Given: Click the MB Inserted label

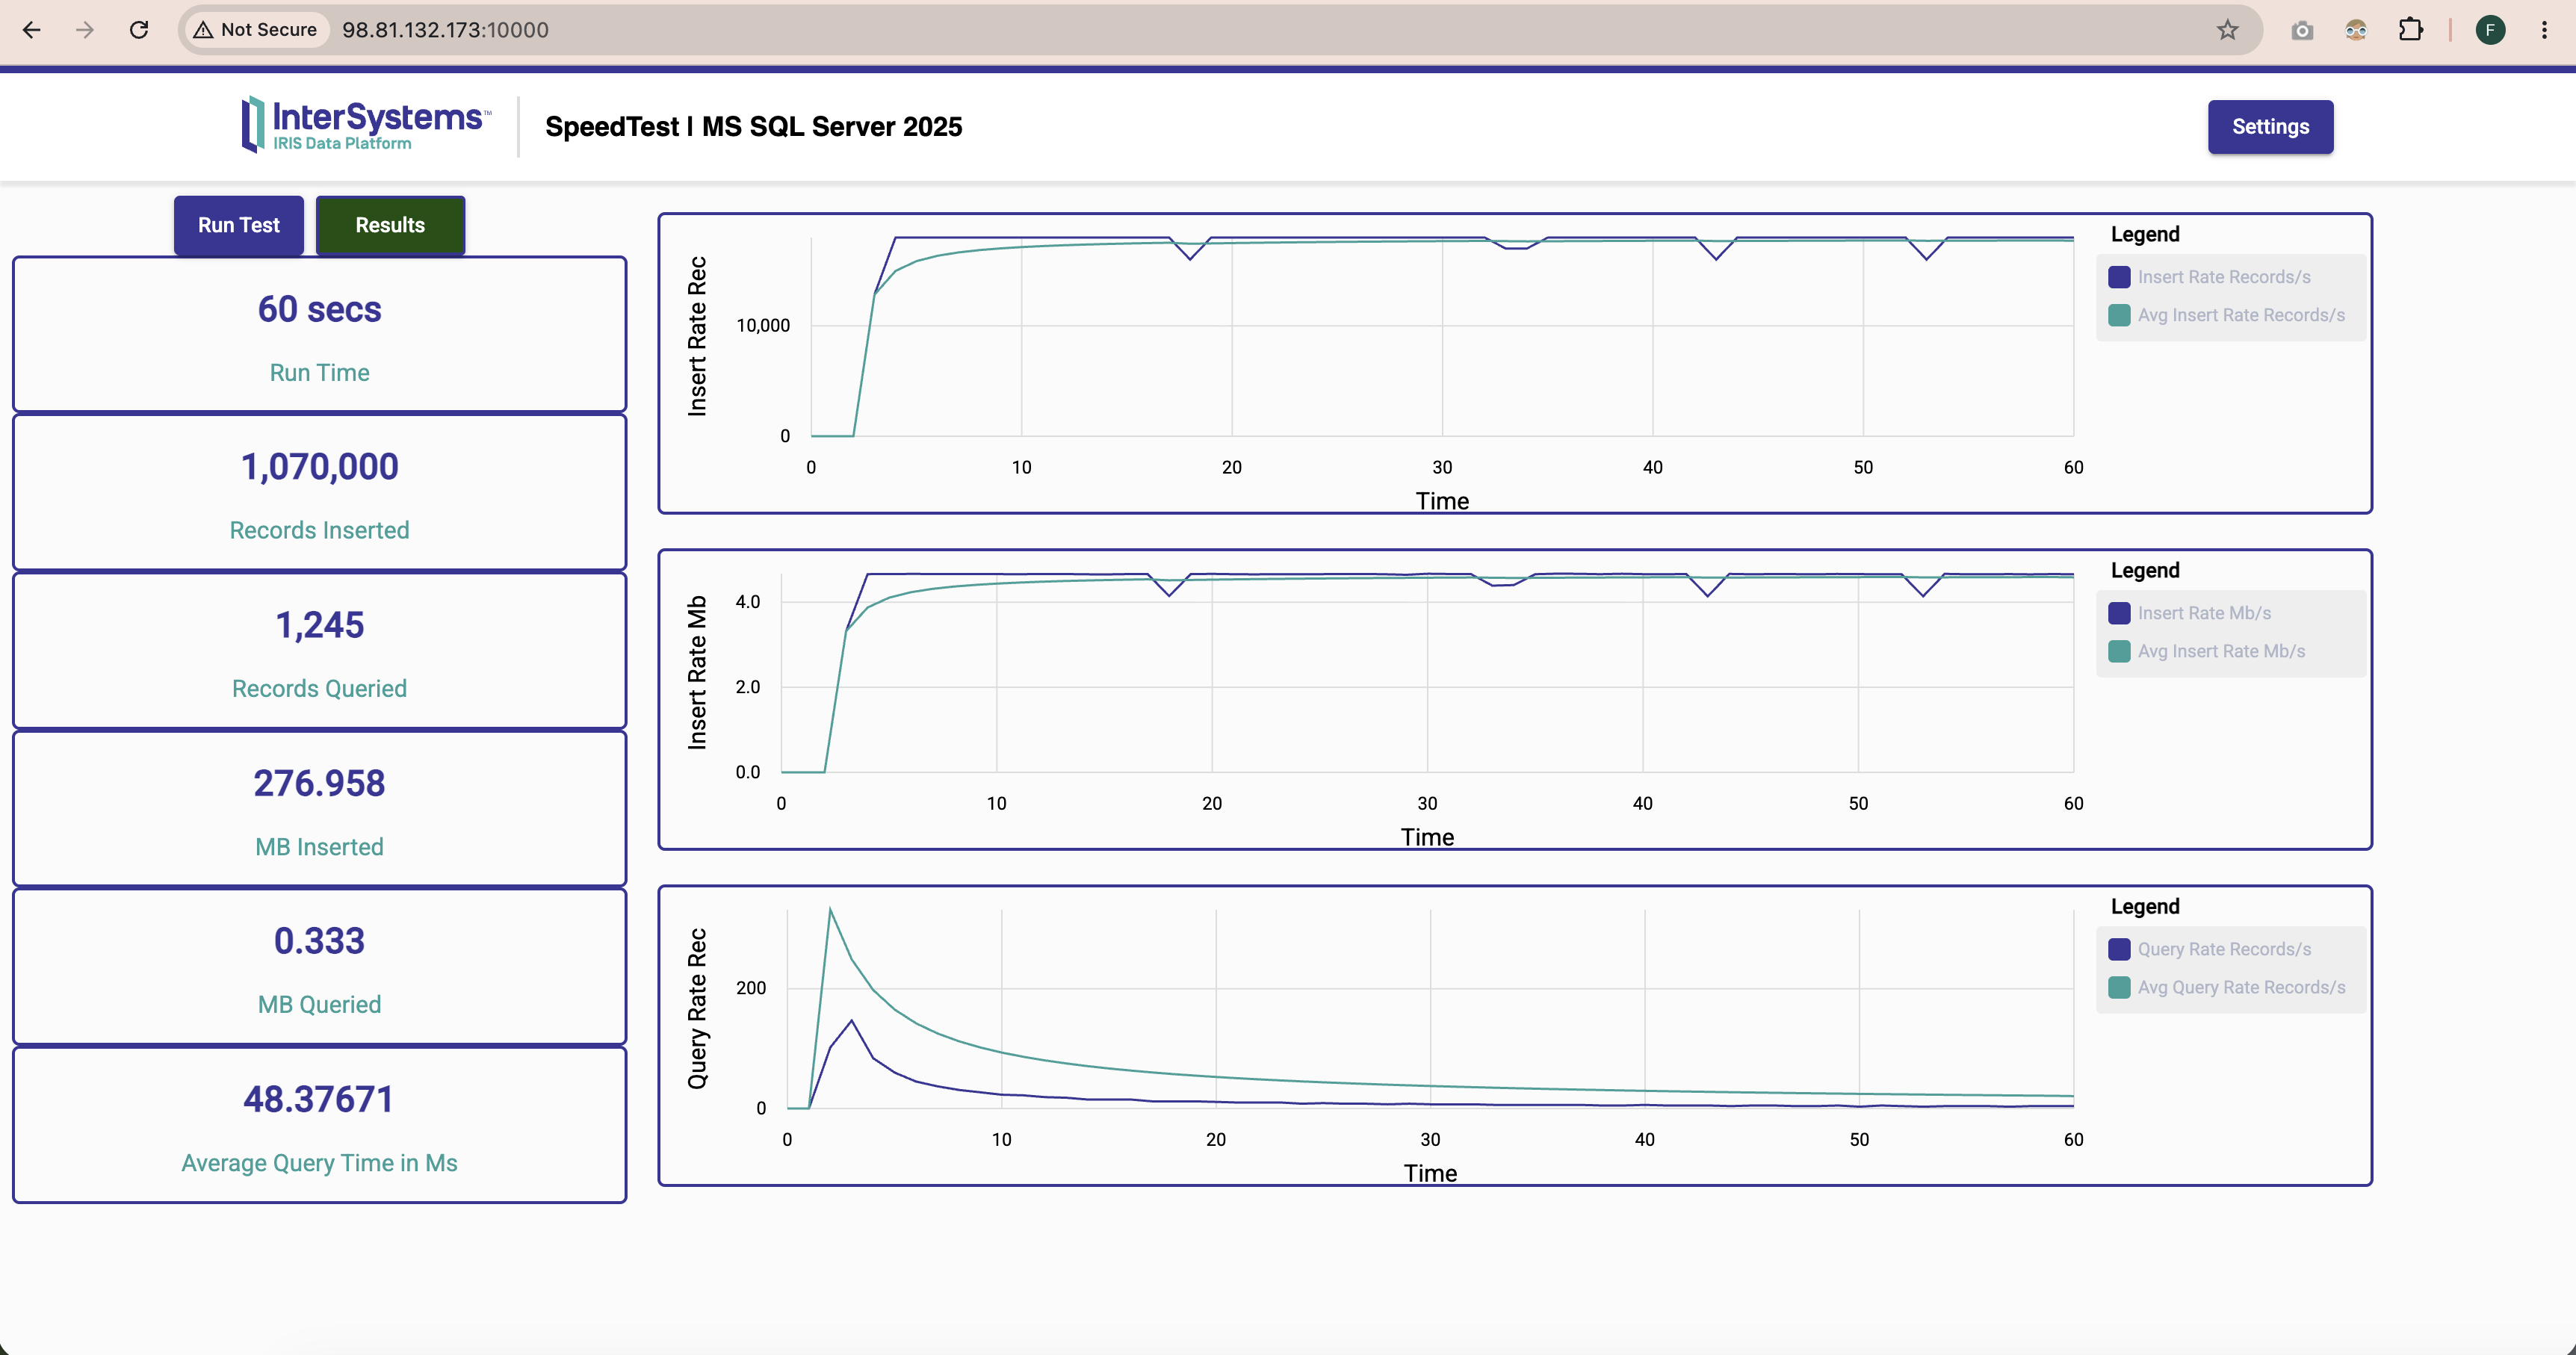Looking at the screenshot, I should (x=320, y=847).
